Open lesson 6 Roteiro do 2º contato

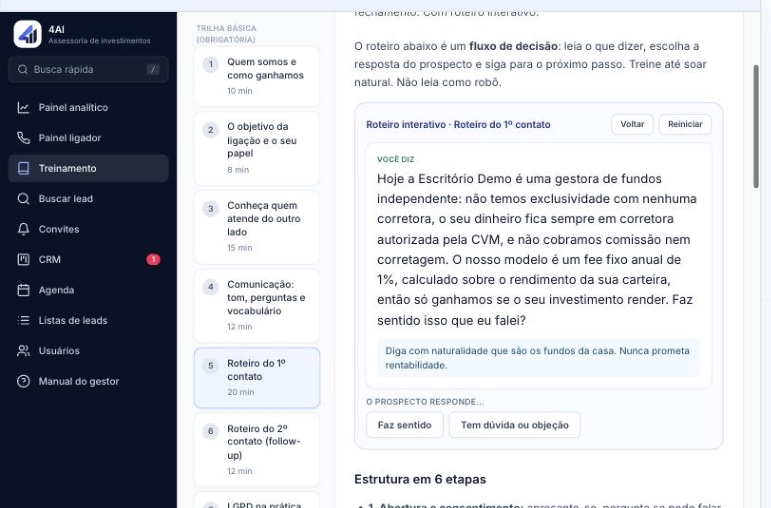pos(257,449)
